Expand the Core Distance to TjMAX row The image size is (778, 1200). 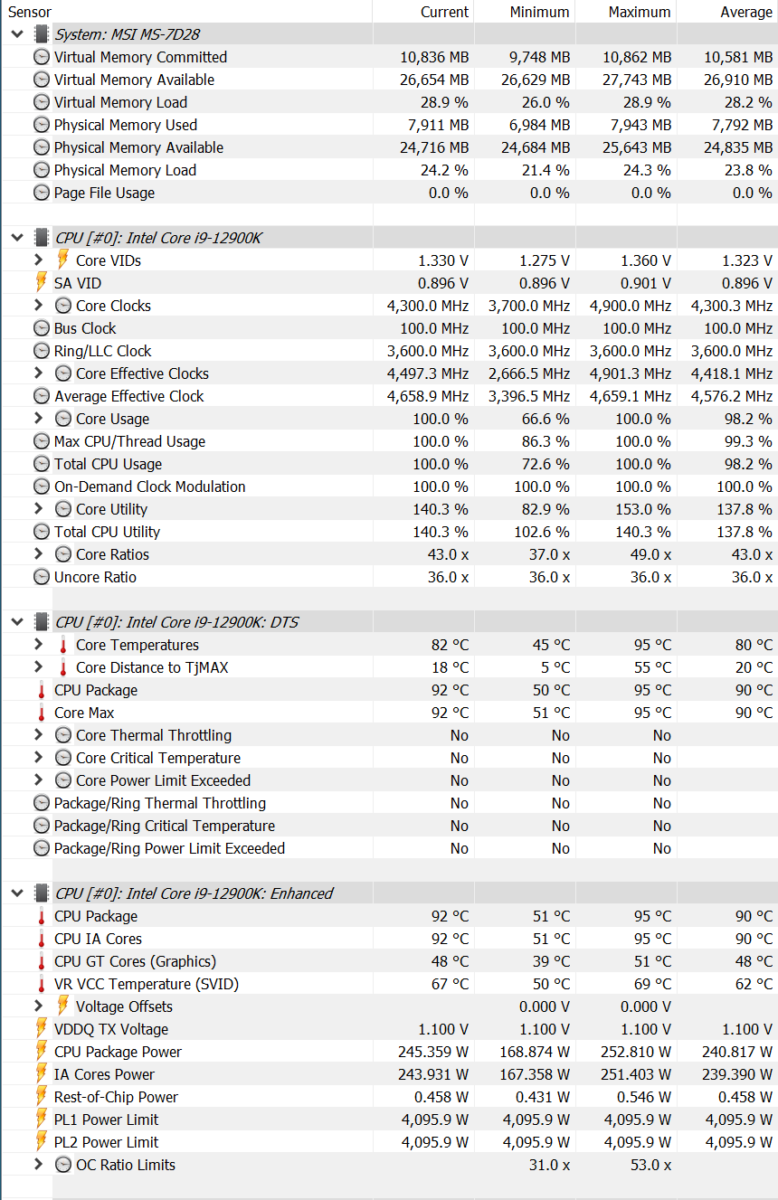[39, 667]
